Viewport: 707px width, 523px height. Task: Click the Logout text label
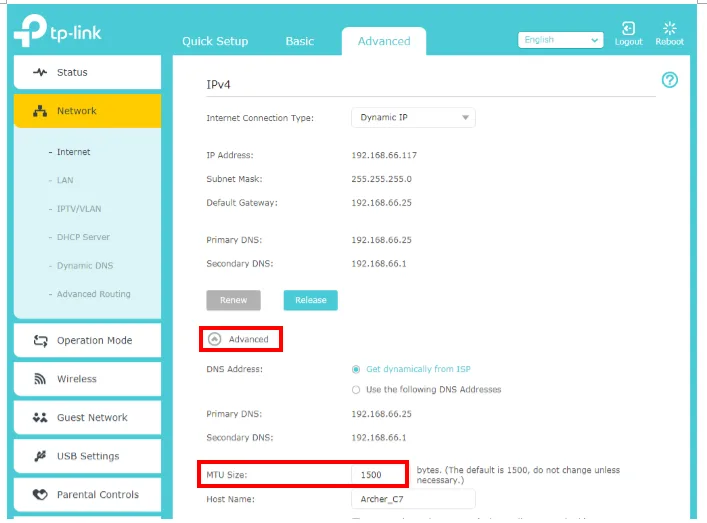(629, 42)
